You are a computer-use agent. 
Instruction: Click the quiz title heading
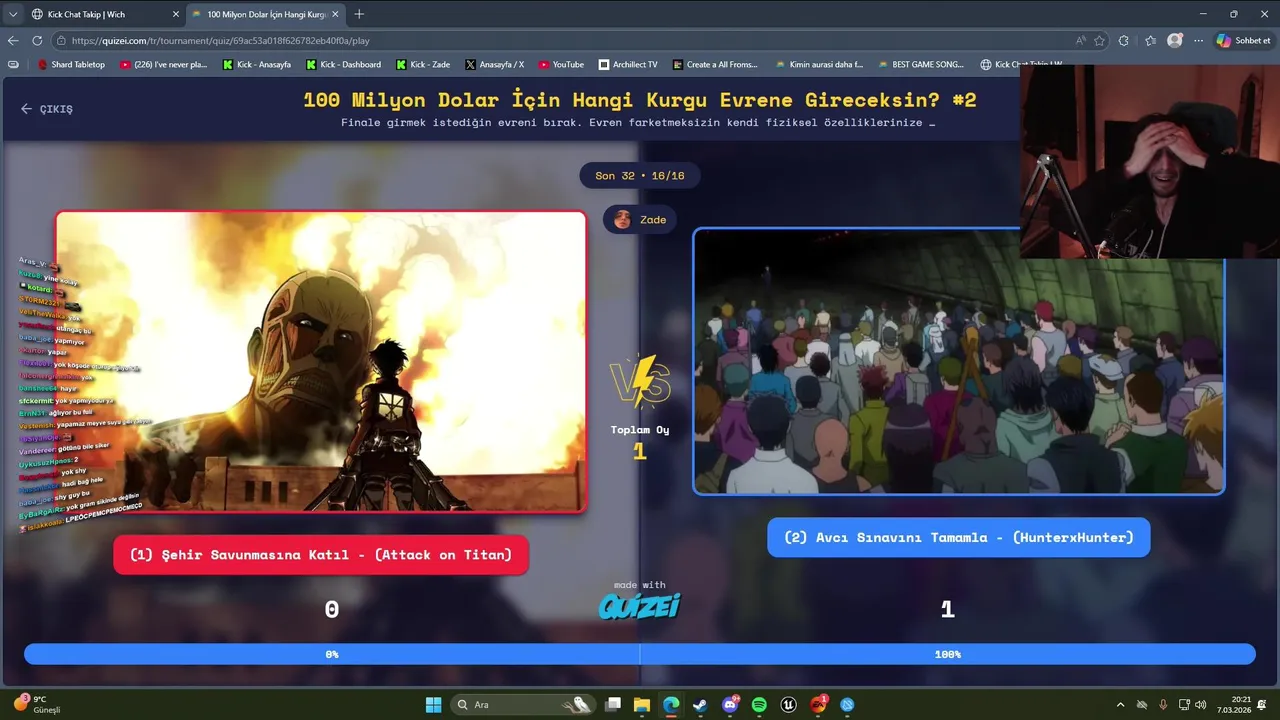point(640,100)
